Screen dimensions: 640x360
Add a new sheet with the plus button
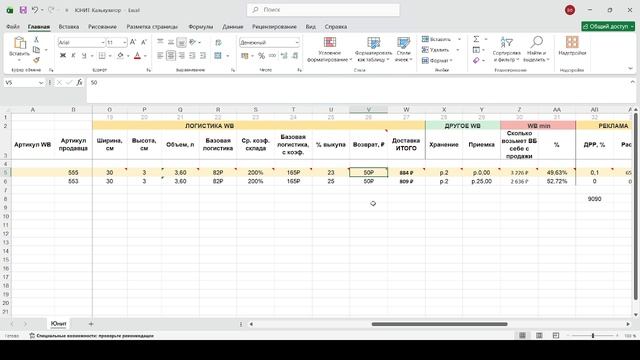[91, 324]
